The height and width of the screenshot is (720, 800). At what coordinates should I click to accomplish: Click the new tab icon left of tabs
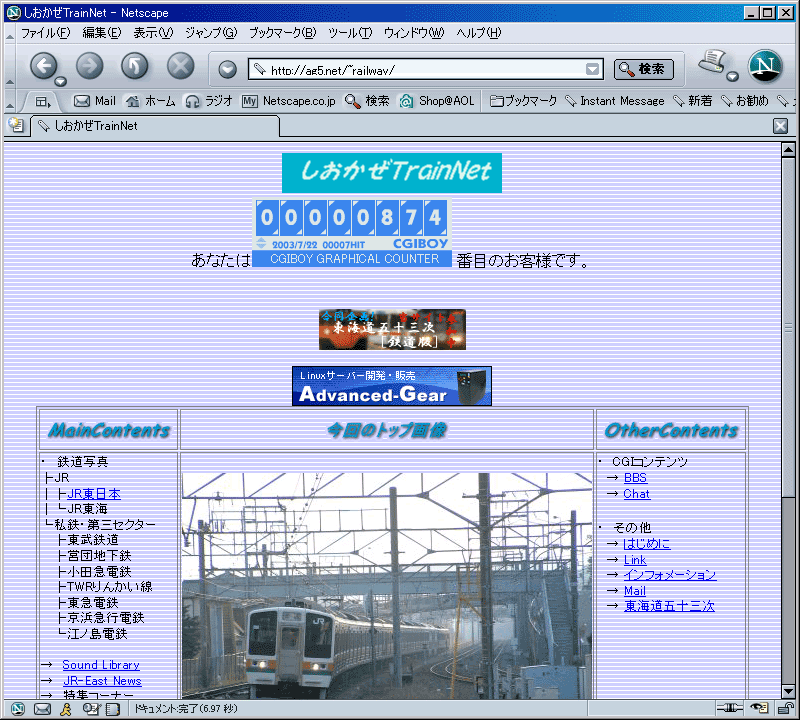16,126
